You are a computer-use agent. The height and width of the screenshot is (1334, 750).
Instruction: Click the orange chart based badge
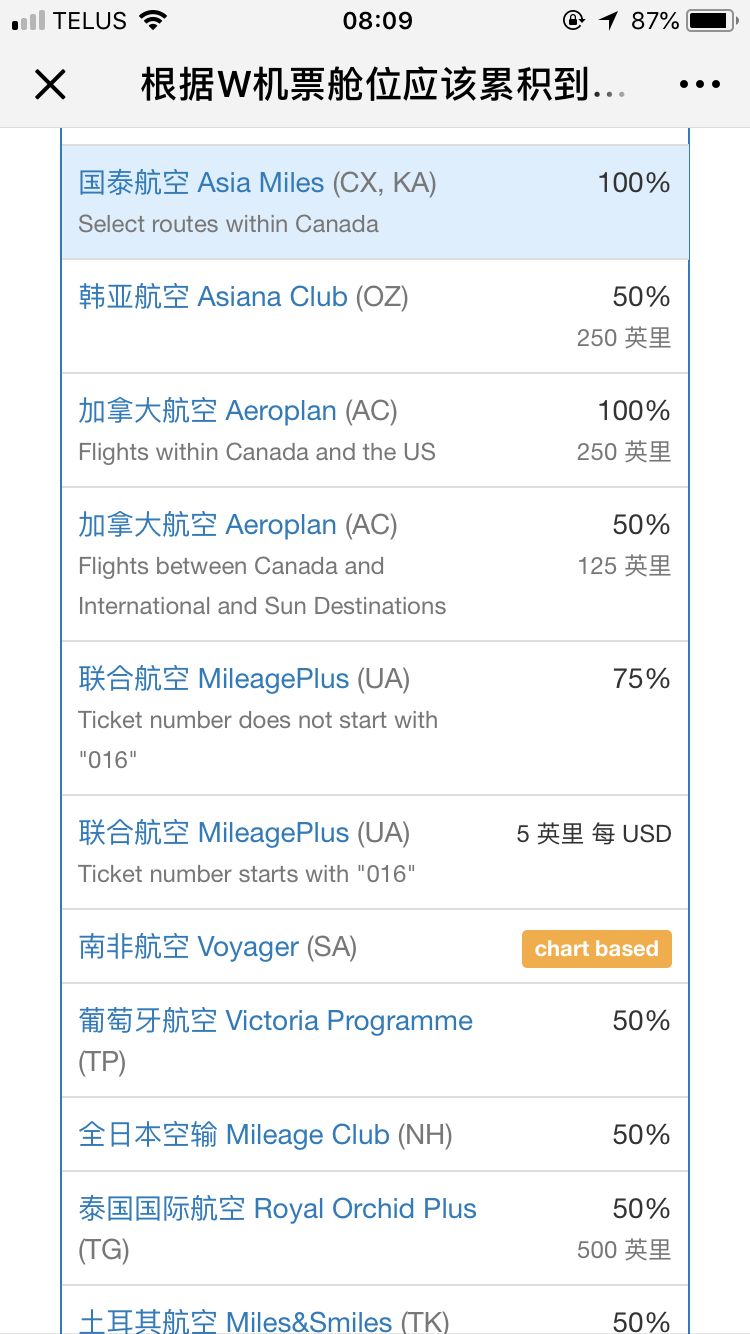tap(596, 949)
